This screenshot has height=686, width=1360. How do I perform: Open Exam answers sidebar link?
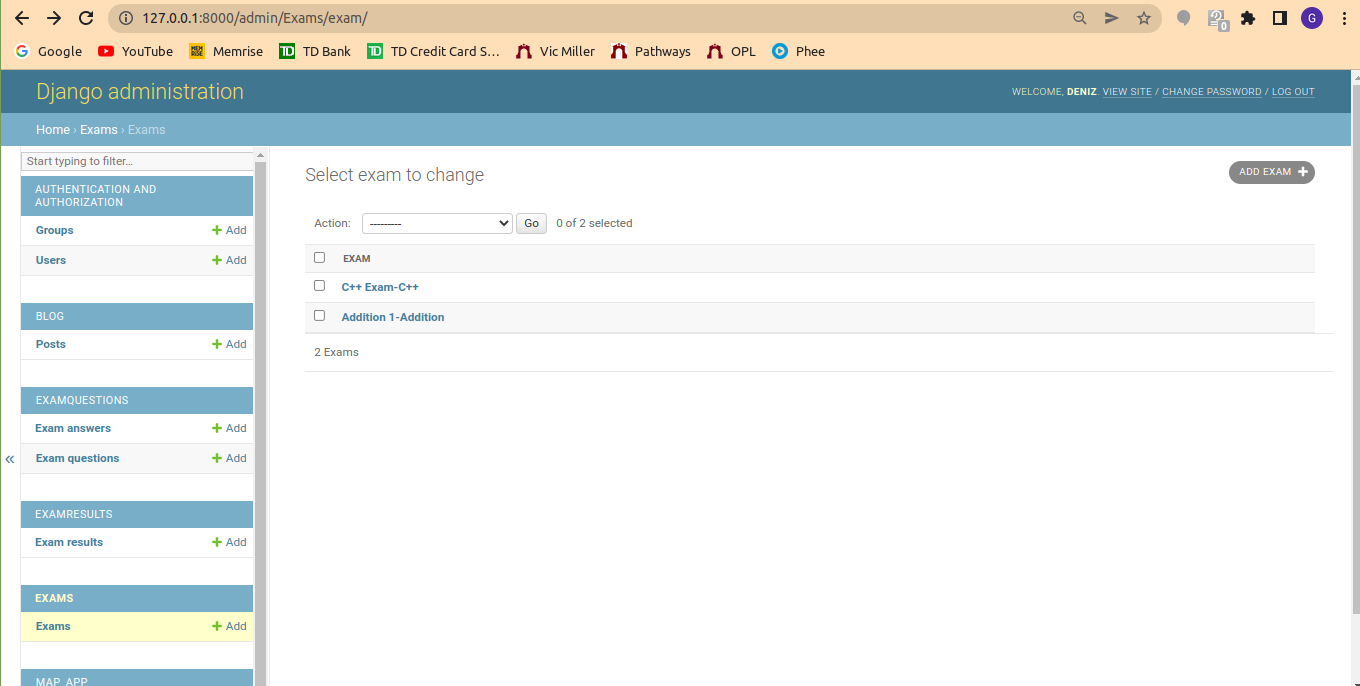[73, 428]
